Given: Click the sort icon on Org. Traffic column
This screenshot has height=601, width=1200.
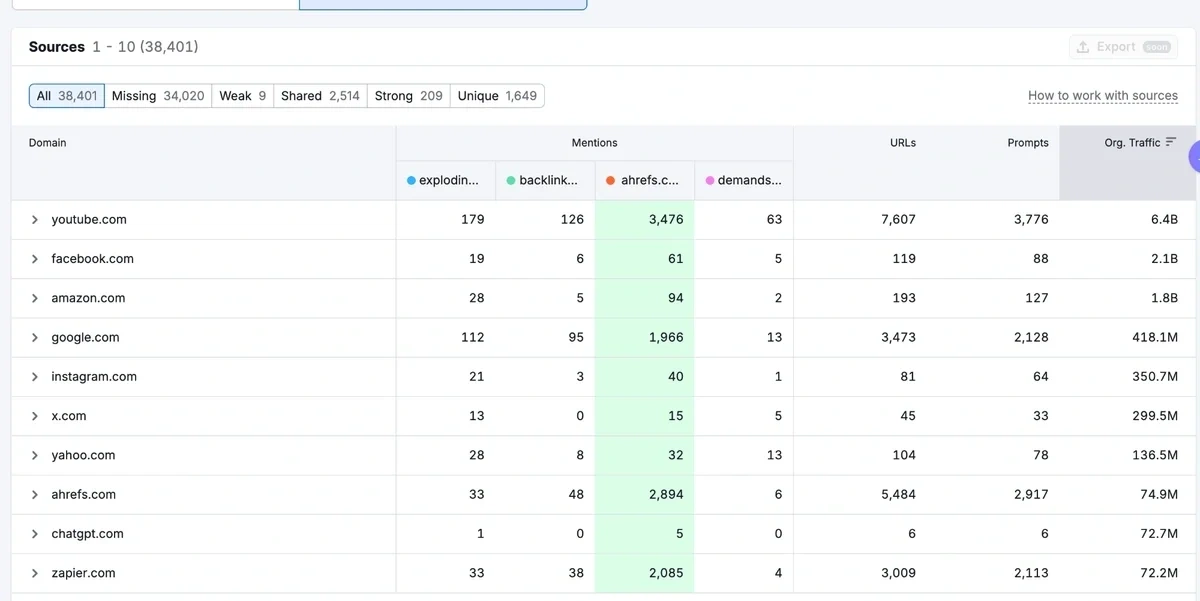Looking at the screenshot, I should click(x=1172, y=142).
